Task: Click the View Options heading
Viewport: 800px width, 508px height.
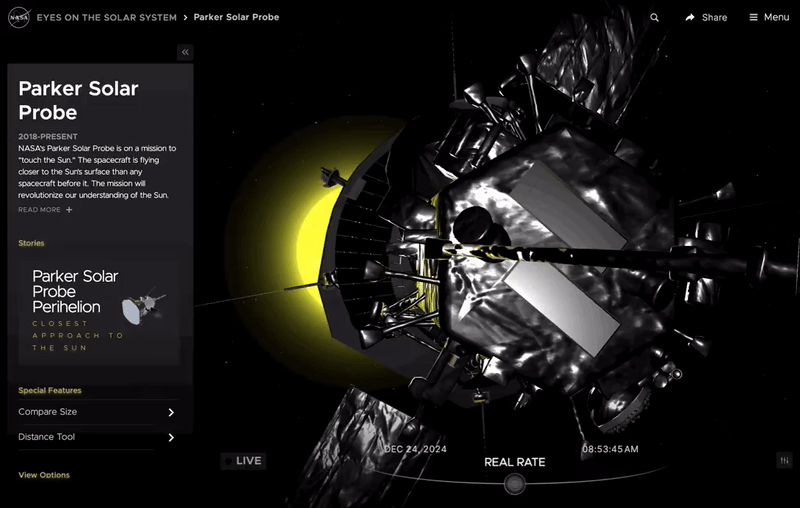Action: pyautogui.click(x=44, y=475)
